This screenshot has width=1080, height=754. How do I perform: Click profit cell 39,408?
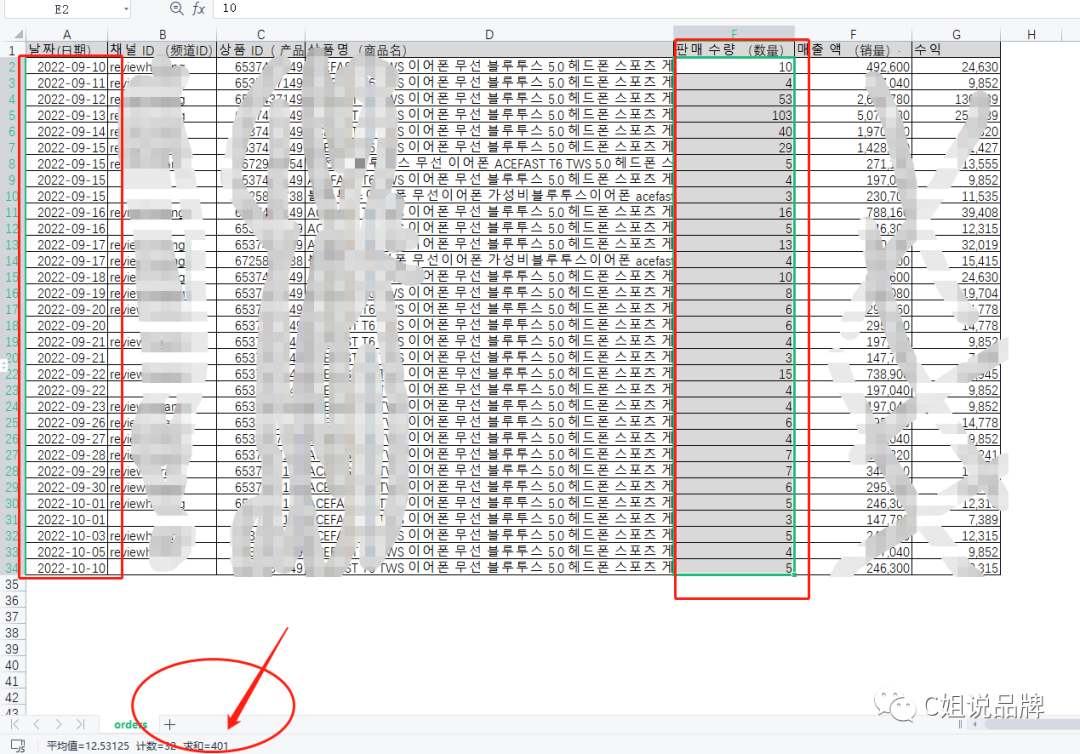point(956,212)
